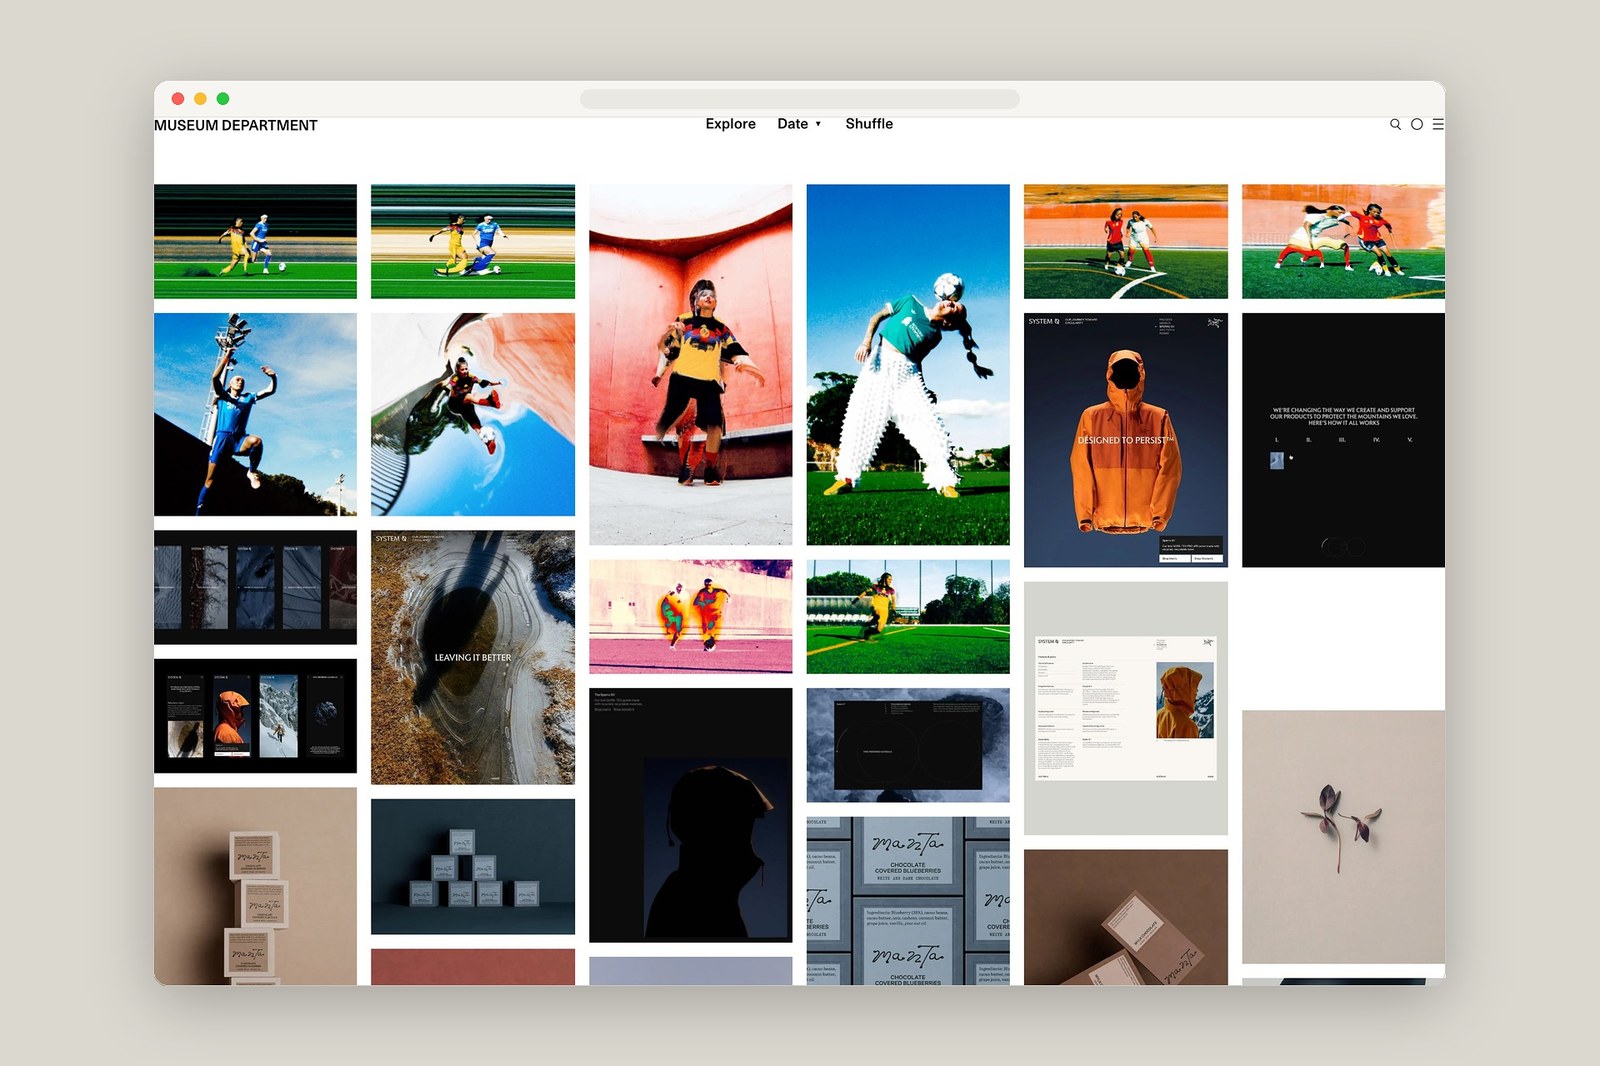Image resolution: width=1600 pixels, height=1066 pixels.
Task: Open the goalkeeper jumping under floodlights photo
Action: tap(255, 414)
